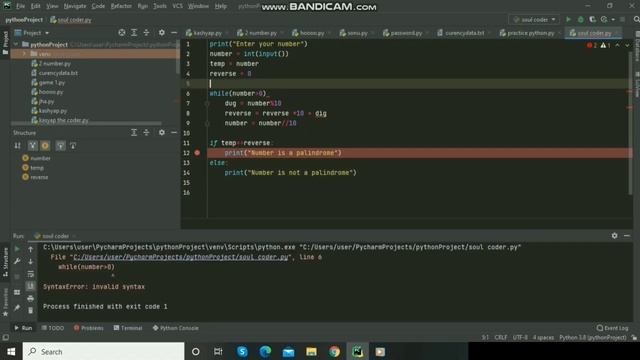Run the soul coder configuration
This screenshot has width=640, height=360.
coord(568,19)
